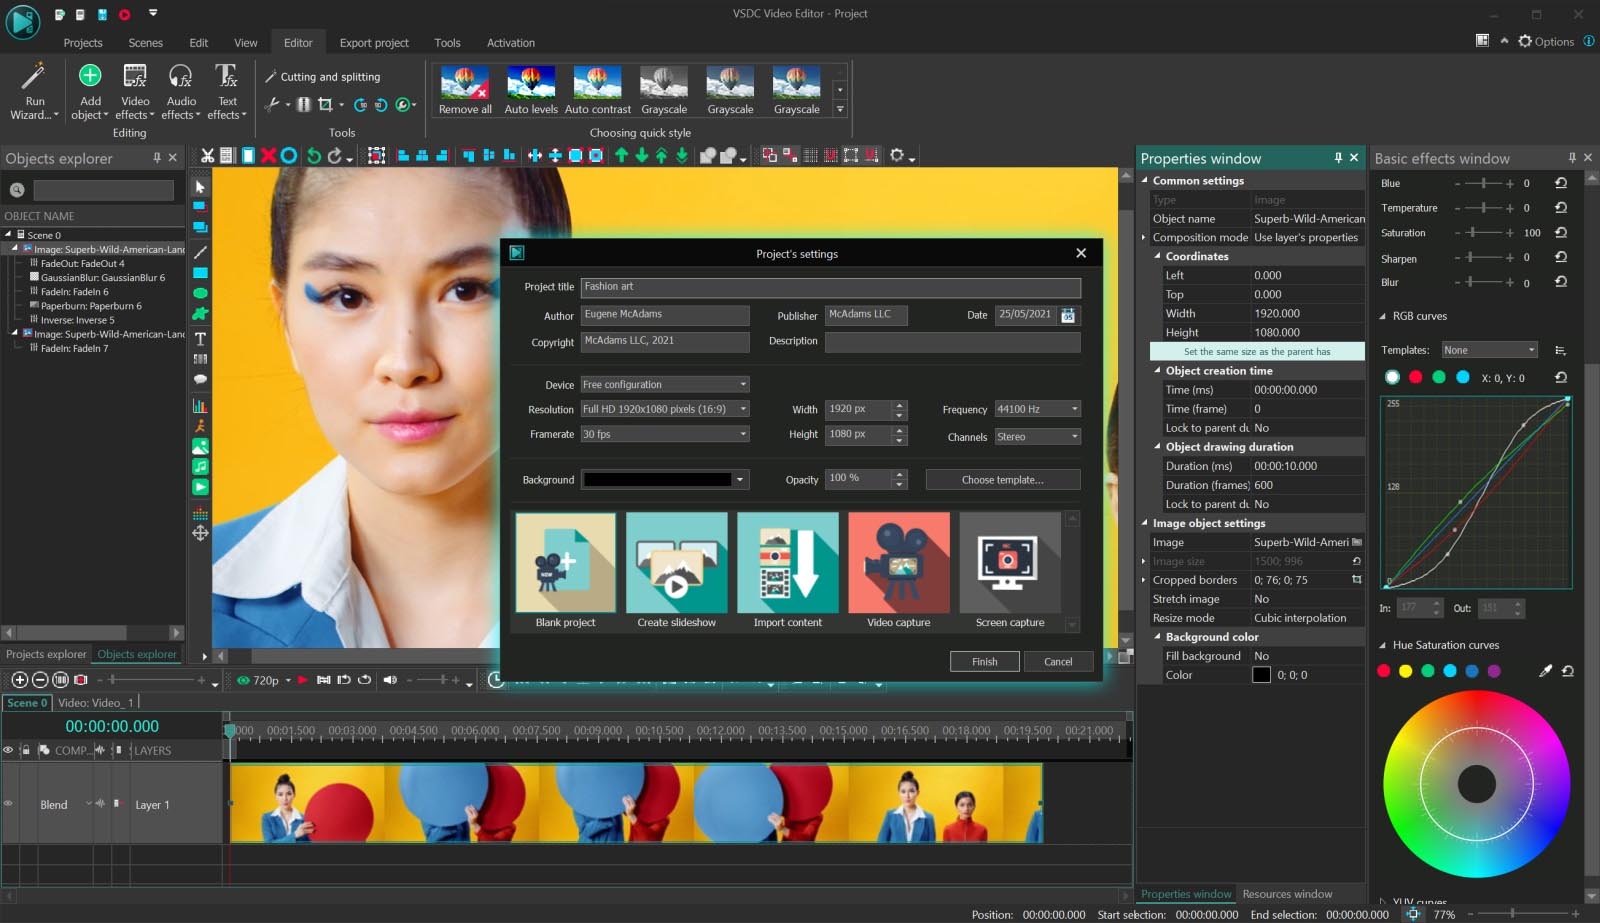The width and height of the screenshot is (1600, 923).
Task: Click the Choose template button
Action: [x=1002, y=480]
